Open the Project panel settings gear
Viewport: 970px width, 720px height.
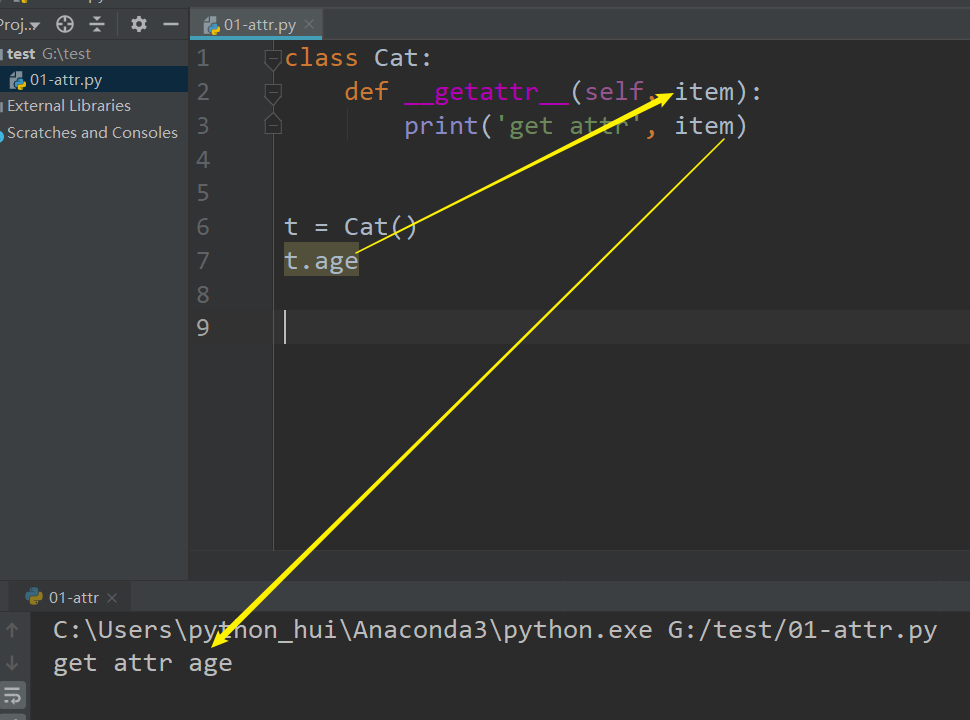tap(139, 24)
